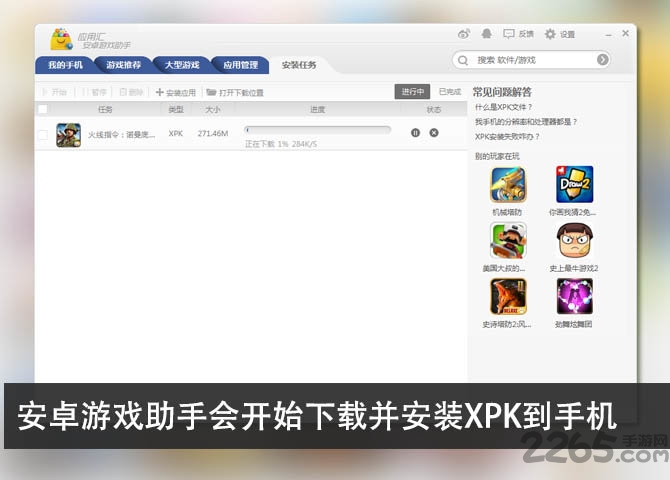670x480 pixels.
Task: Click the 机械塔防 label
Action: coord(507,212)
